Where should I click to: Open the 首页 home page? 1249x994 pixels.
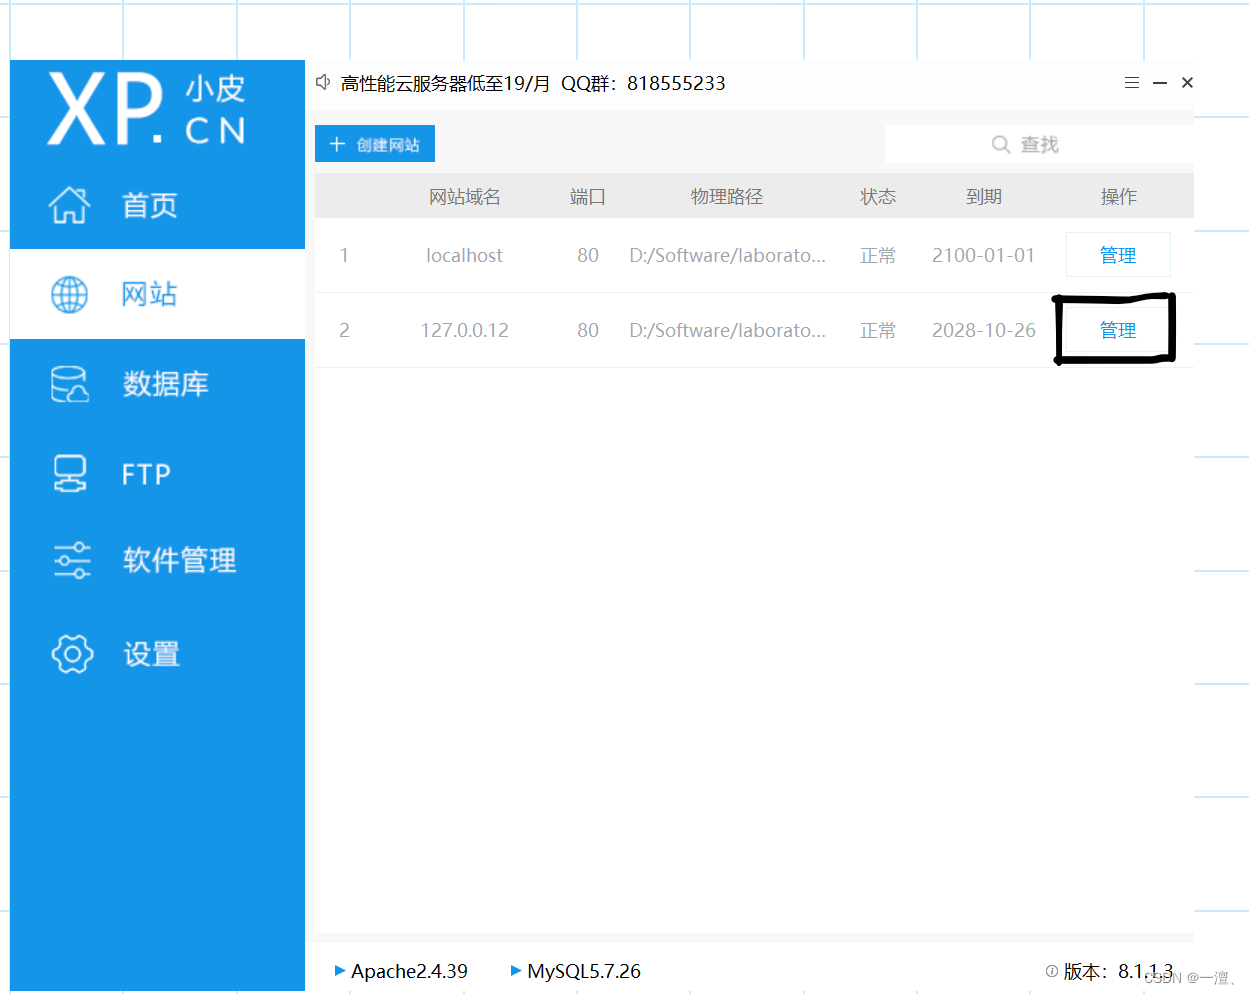[150, 205]
